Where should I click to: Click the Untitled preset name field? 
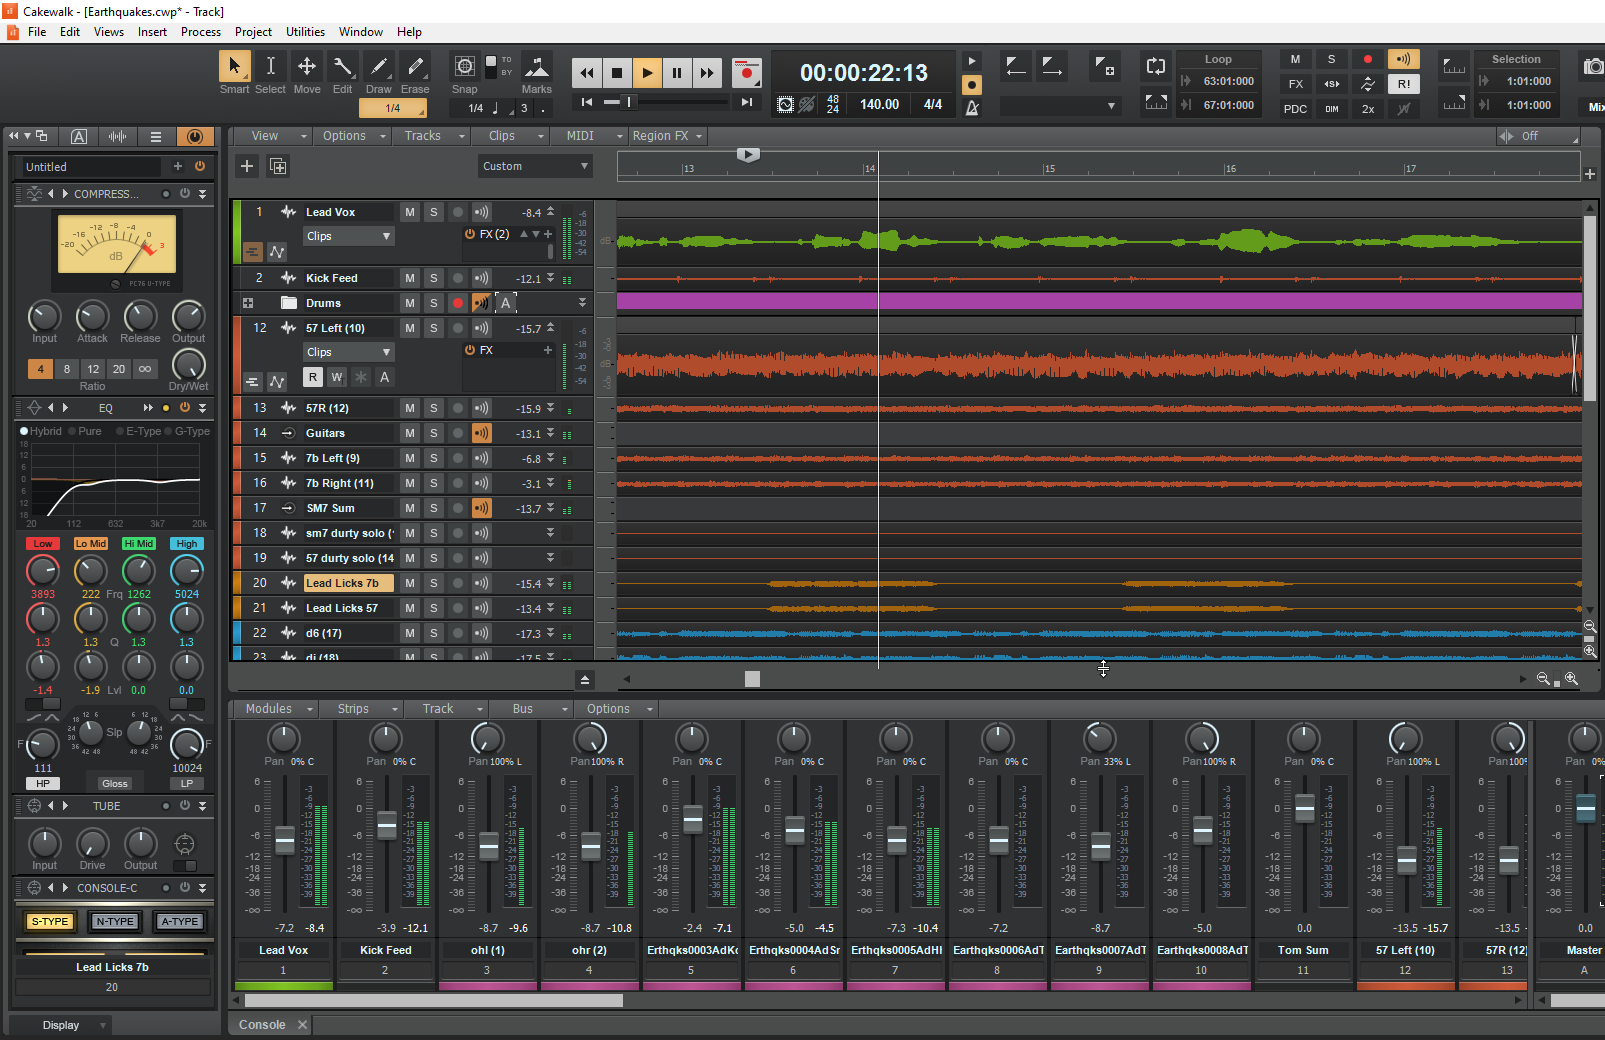91,167
